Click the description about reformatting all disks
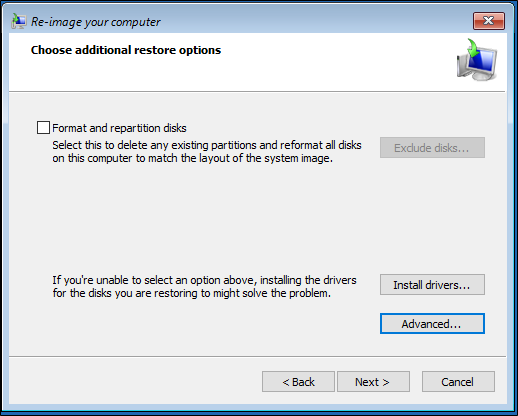This screenshot has width=518, height=416. (x=207, y=152)
